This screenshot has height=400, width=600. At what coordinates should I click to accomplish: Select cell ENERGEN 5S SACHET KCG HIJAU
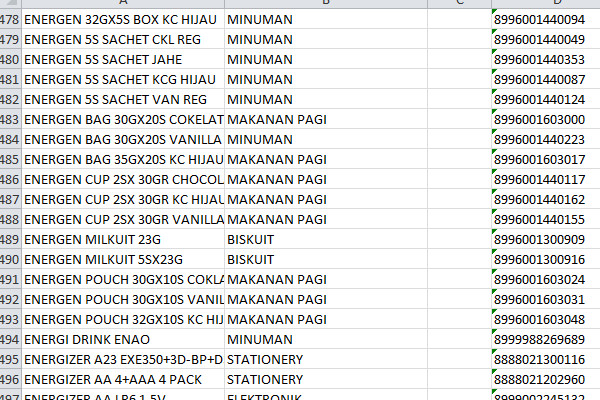pyautogui.click(x=123, y=79)
